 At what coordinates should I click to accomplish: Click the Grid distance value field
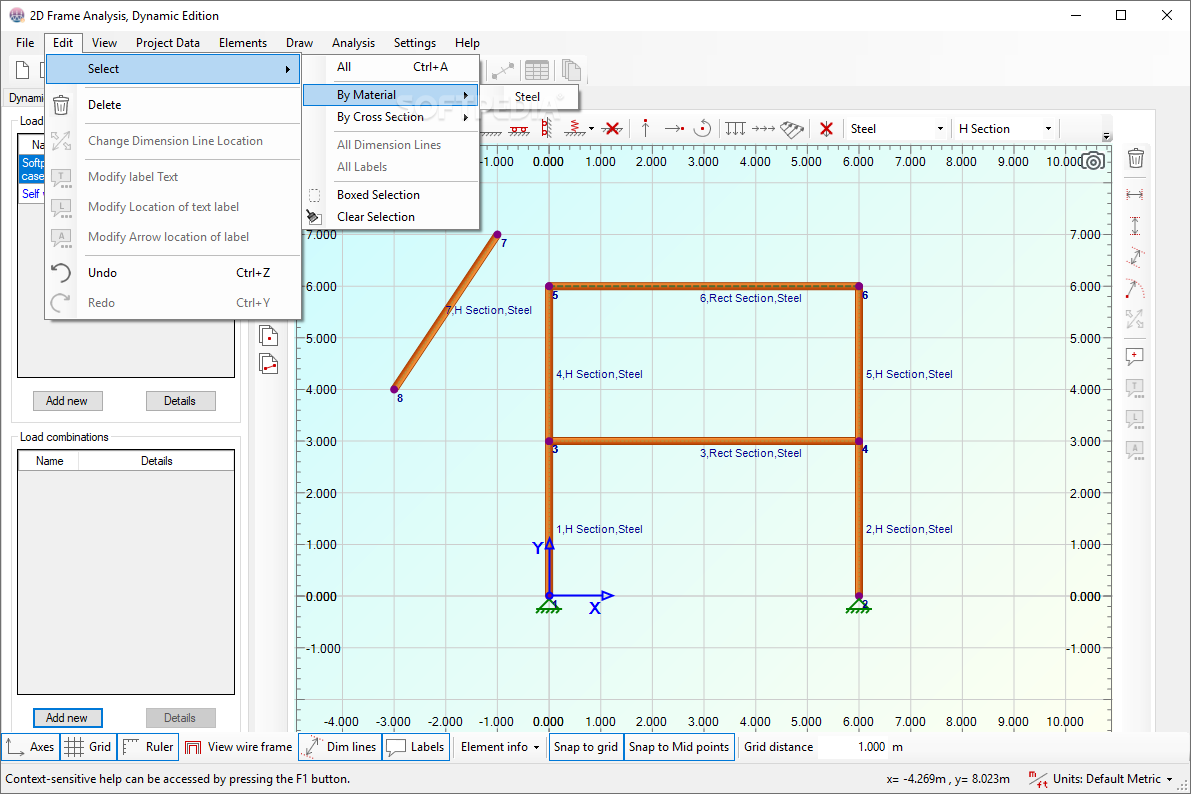[x=855, y=747]
